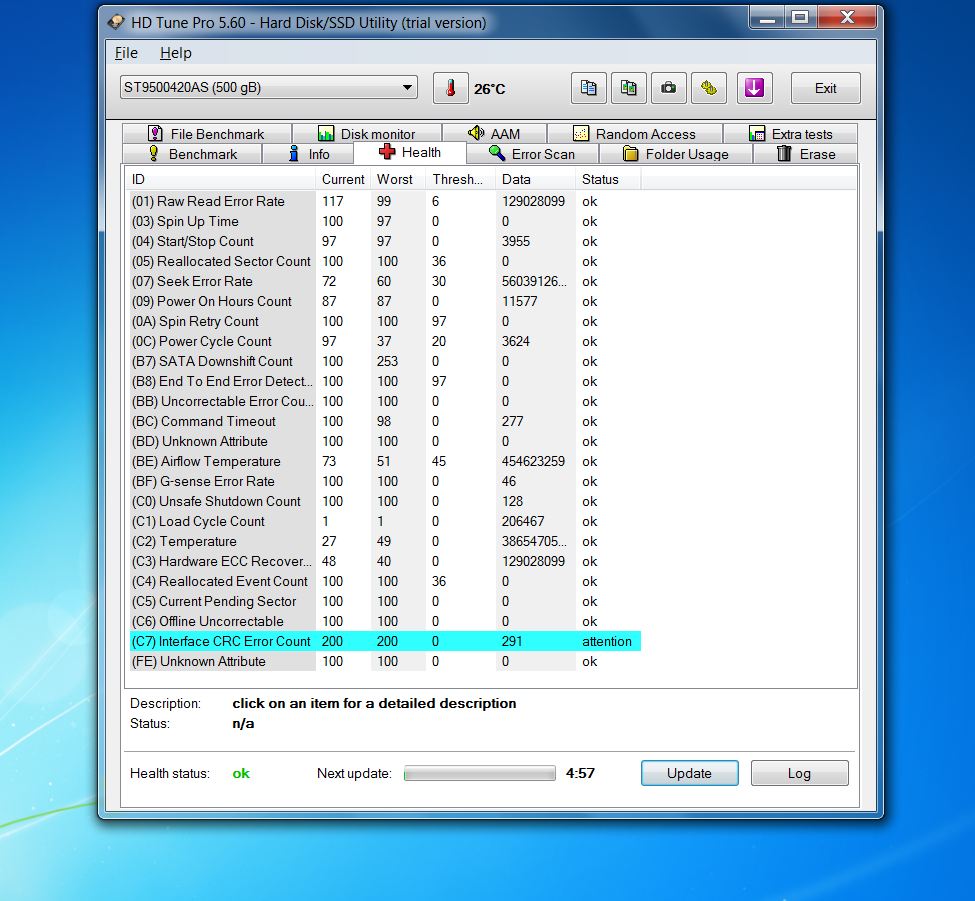
Task: Click the Exit button
Action: 826,88
